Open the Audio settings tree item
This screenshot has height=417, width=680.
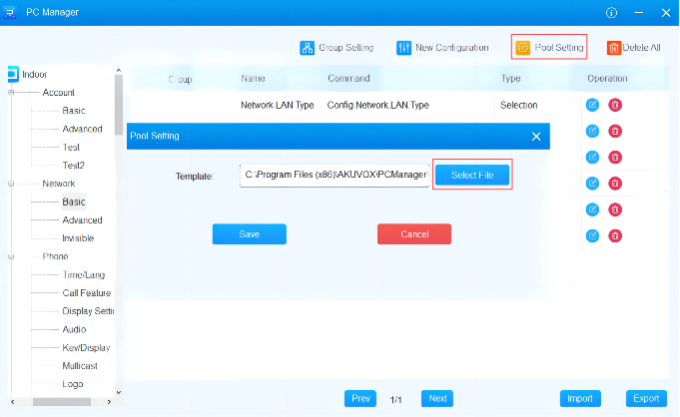pyautogui.click(x=74, y=329)
